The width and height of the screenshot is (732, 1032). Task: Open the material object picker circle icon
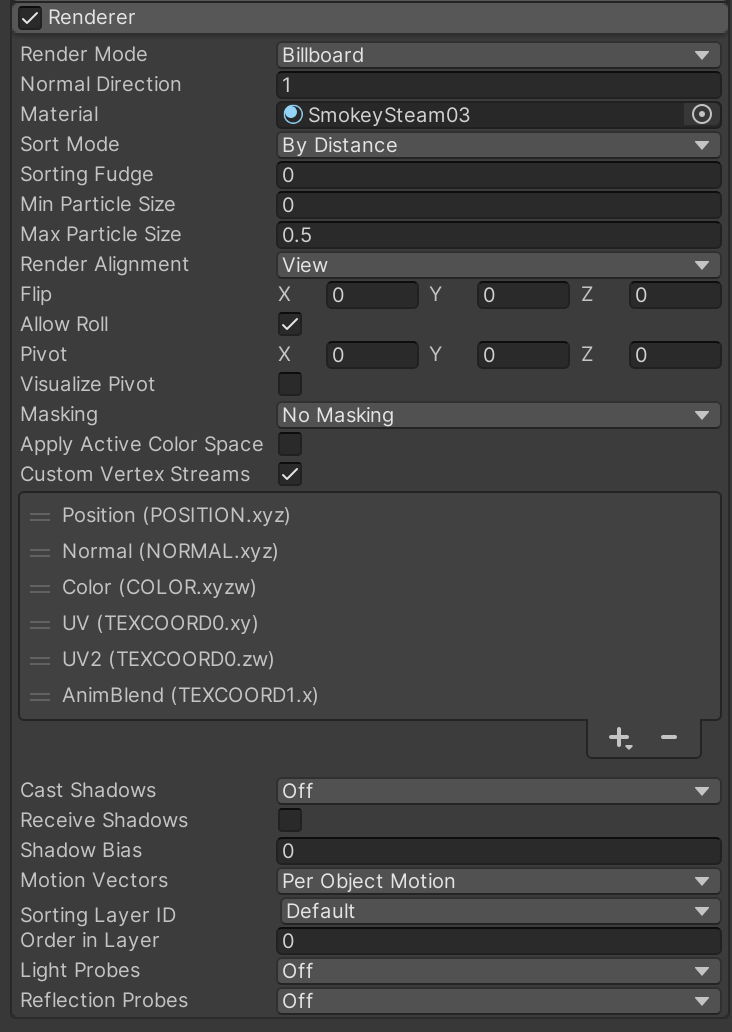click(701, 115)
